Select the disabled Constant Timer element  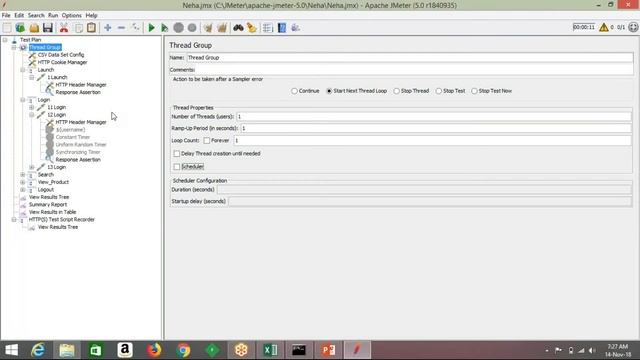pos(73,137)
